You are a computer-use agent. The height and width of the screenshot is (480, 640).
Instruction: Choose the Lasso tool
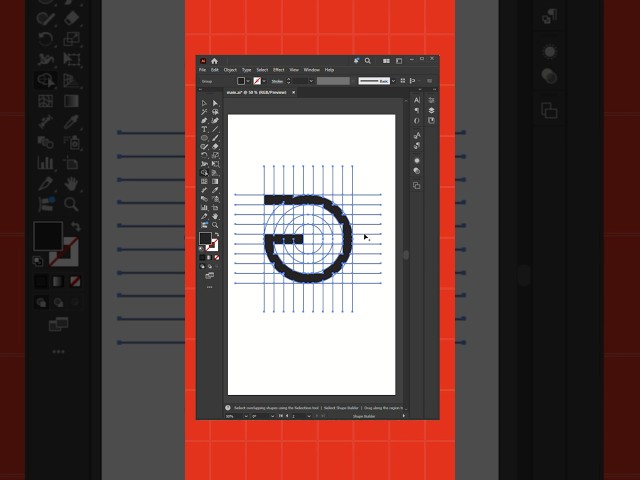[x=215, y=112]
